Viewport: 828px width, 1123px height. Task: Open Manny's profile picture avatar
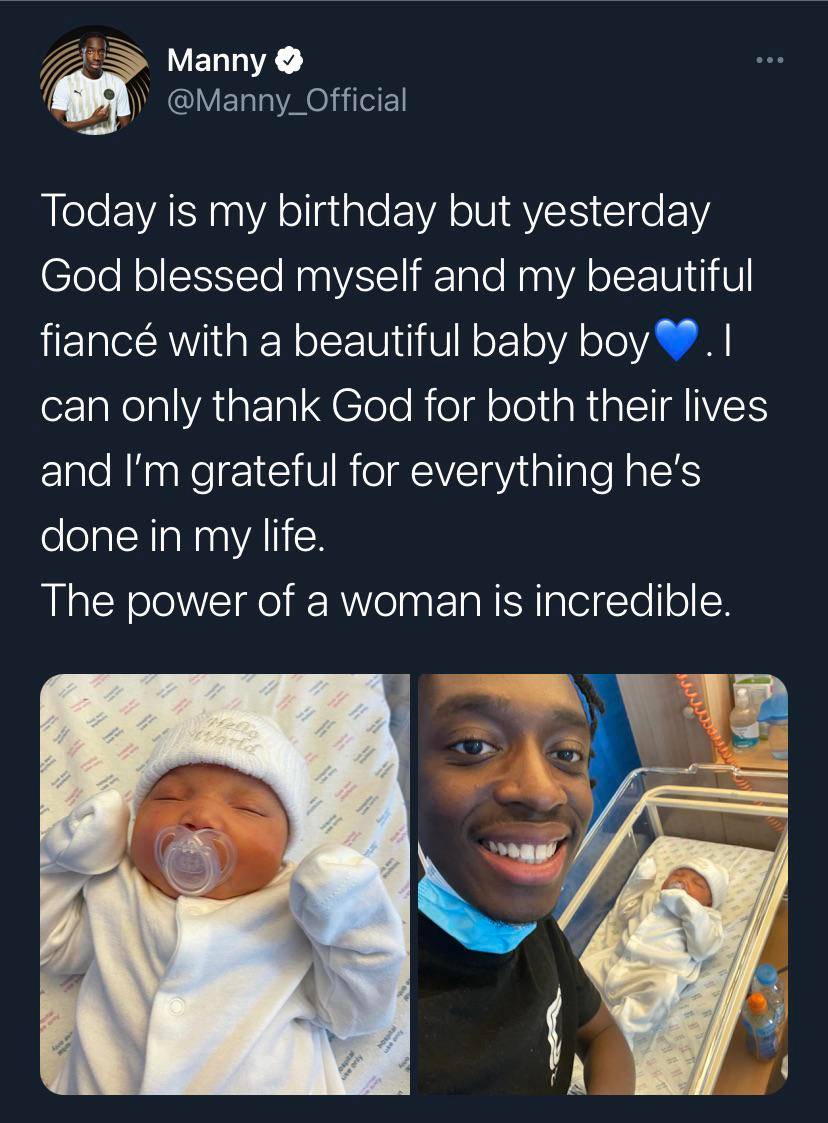(95, 80)
